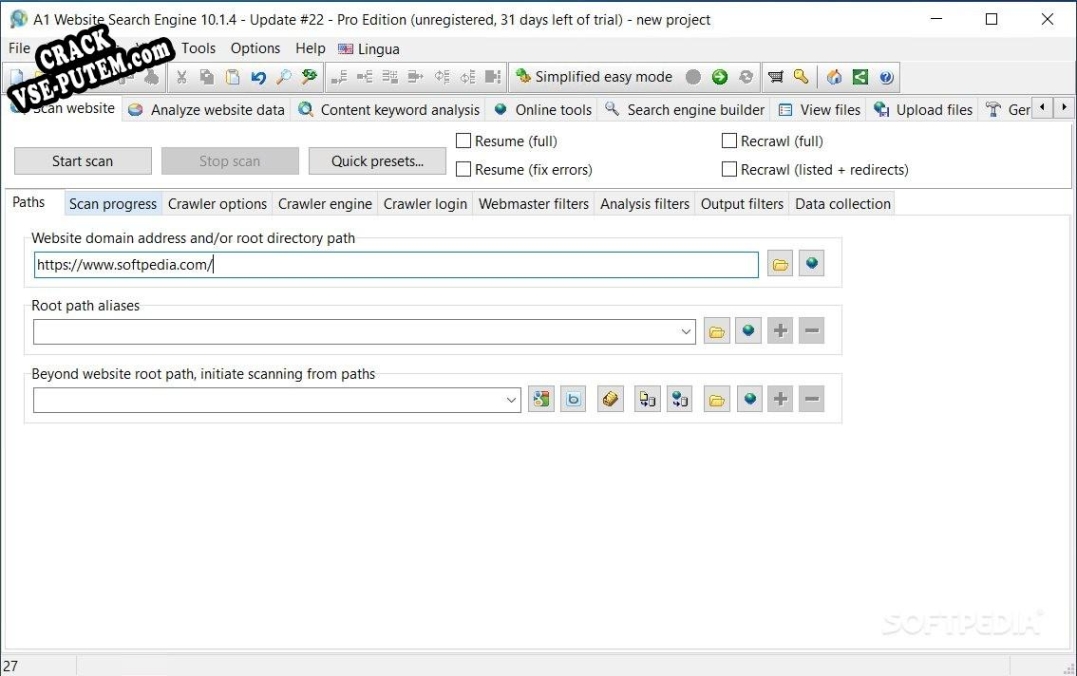Screen dimensions: 1077x676
Task: Click the Bing icon in scanning paths row
Action: pyautogui.click(x=573, y=399)
